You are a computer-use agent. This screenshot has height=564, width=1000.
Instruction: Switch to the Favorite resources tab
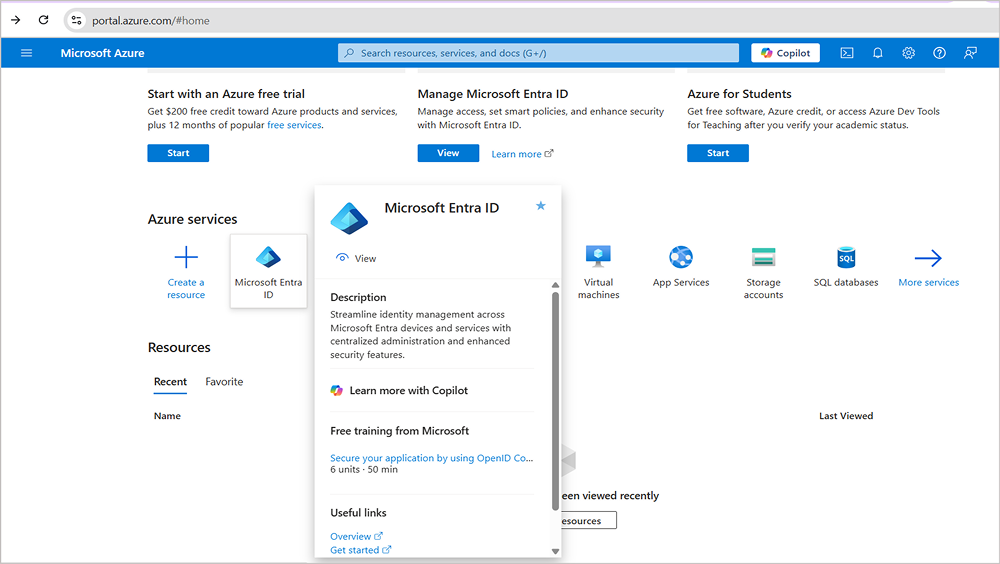(224, 382)
